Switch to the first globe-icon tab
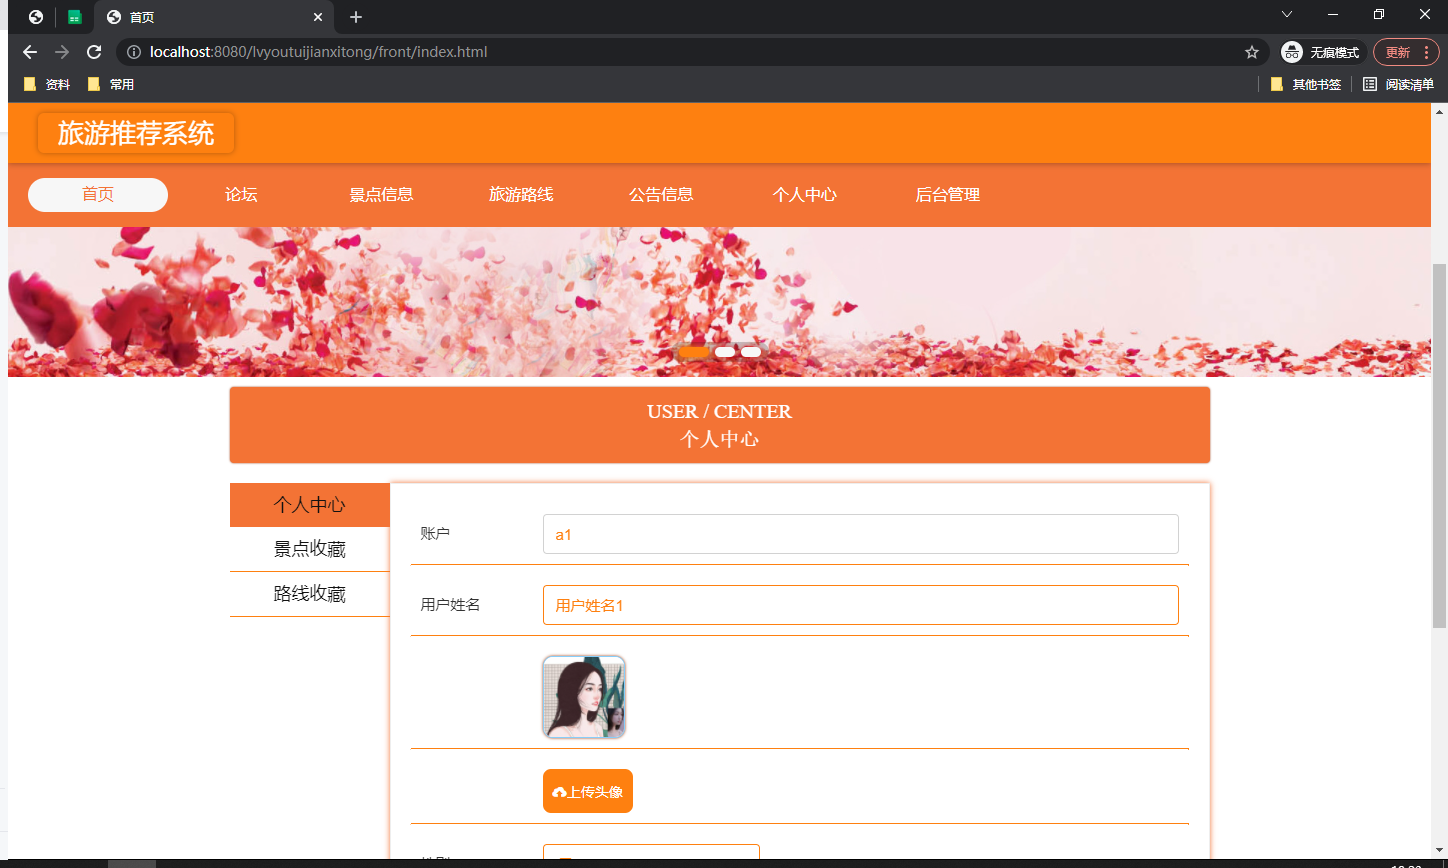1448x868 pixels. pyautogui.click(x=36, y=17)
